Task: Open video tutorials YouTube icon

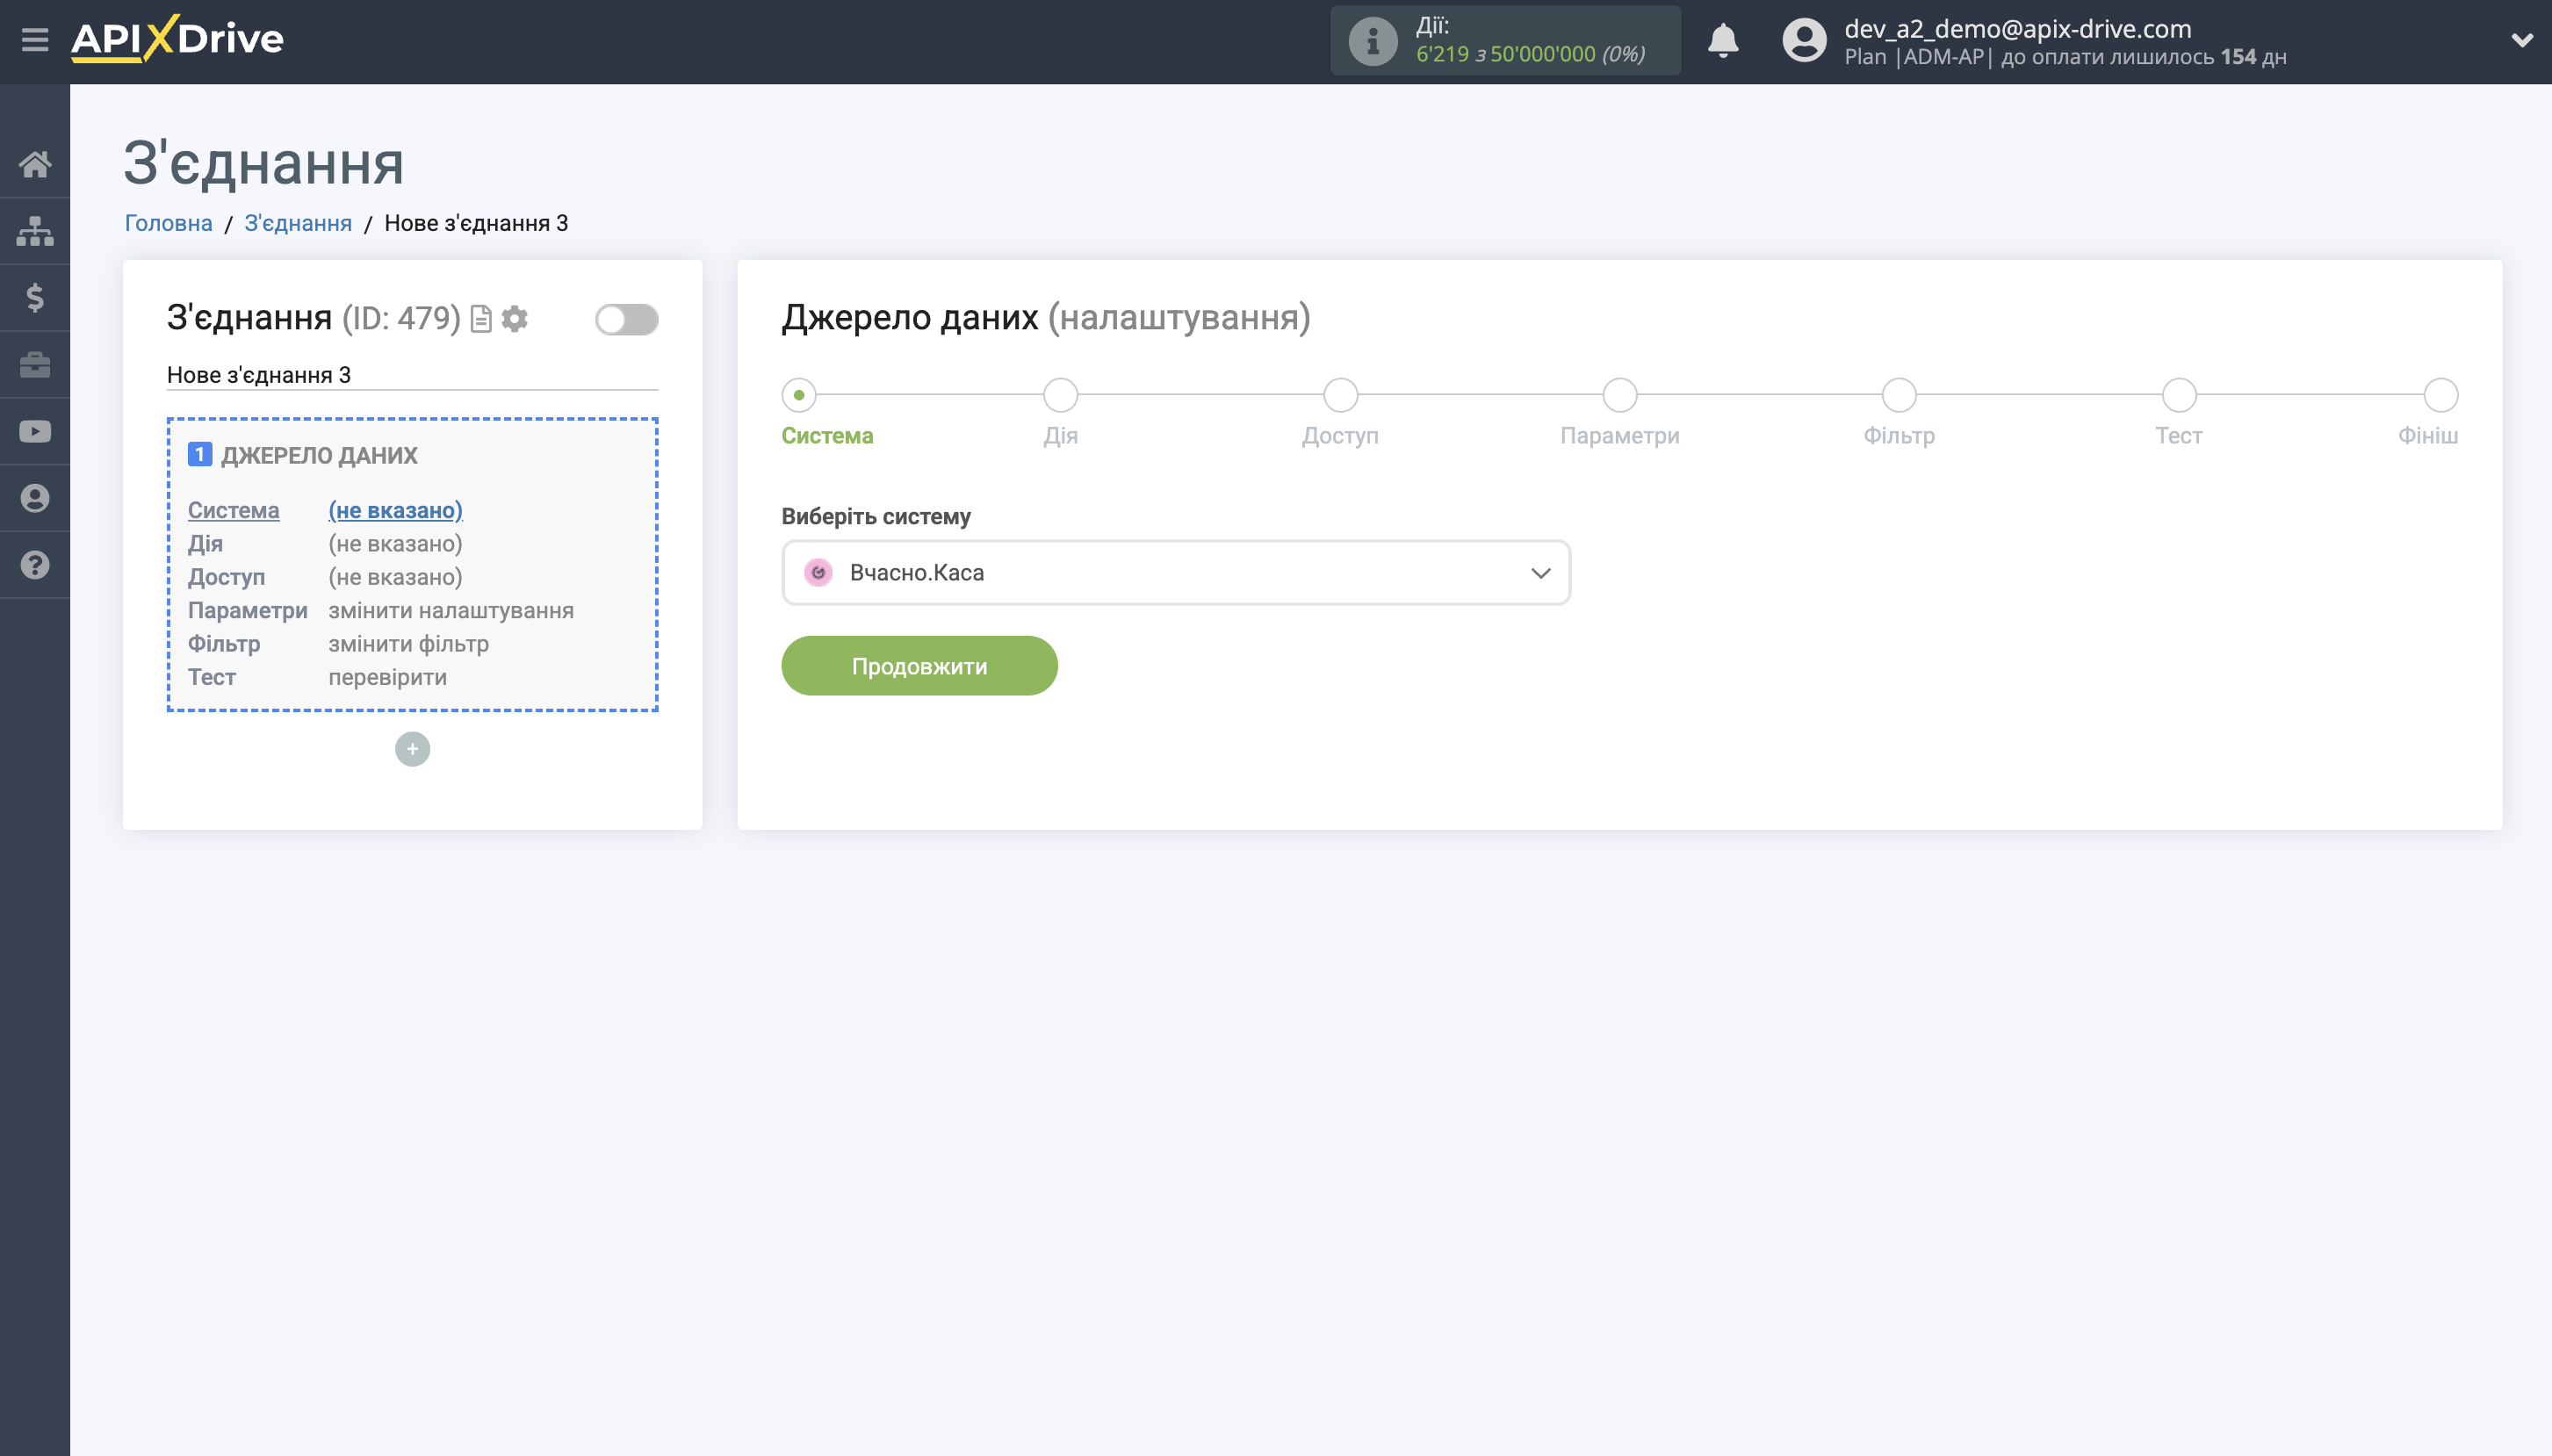Action: [35, 432]
